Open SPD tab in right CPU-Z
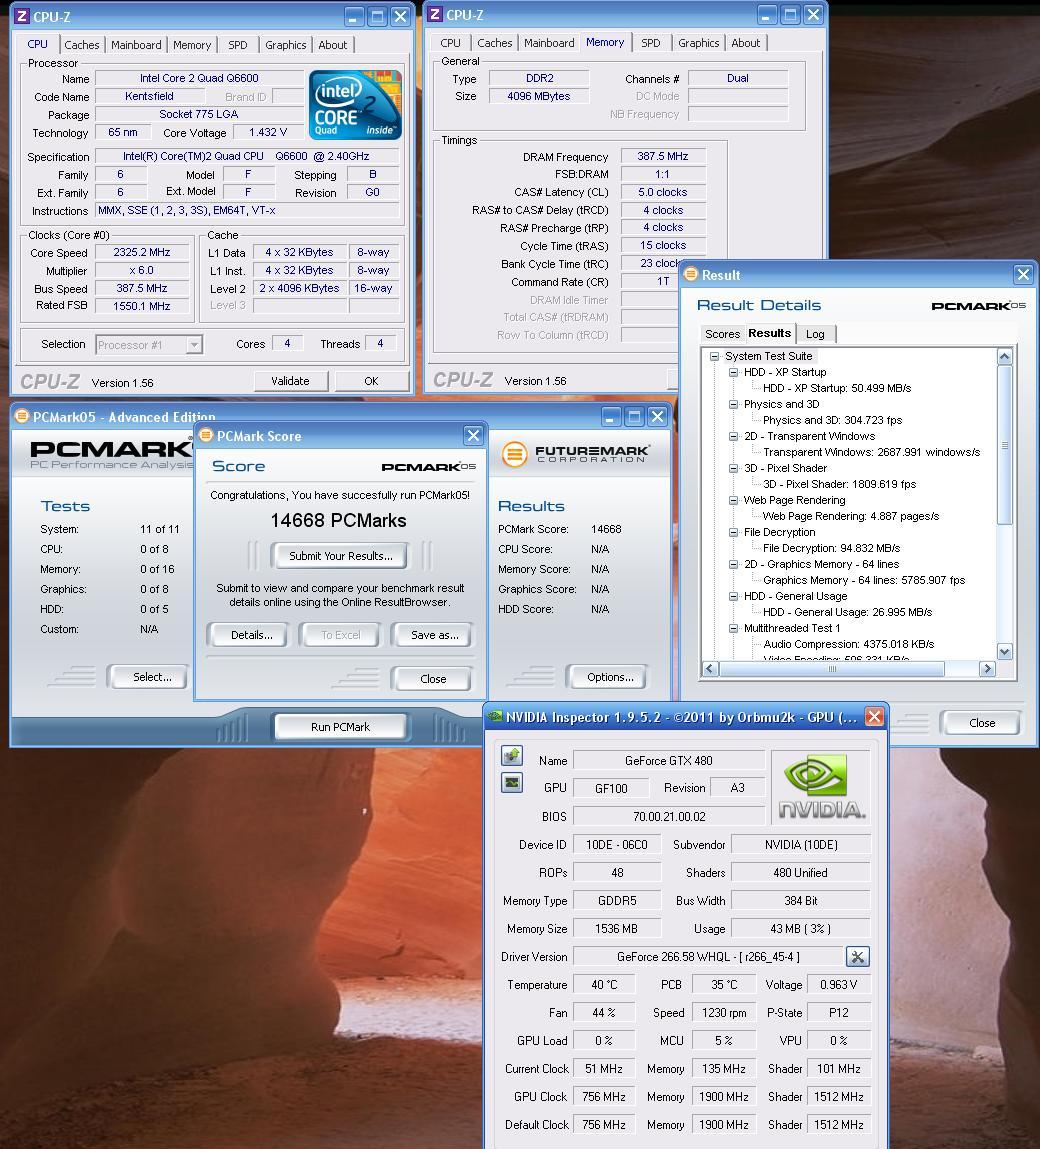Screen dimensions: 1040x1149 point(651,43)
